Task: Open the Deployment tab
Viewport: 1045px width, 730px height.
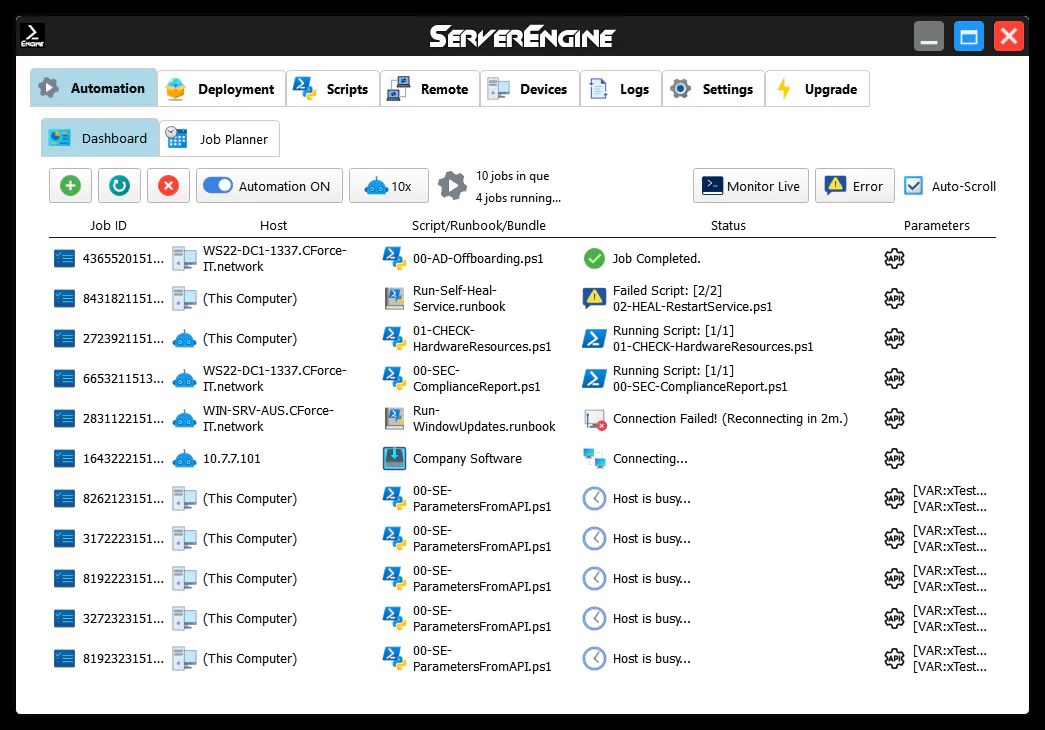Action: tap(221, 89)
